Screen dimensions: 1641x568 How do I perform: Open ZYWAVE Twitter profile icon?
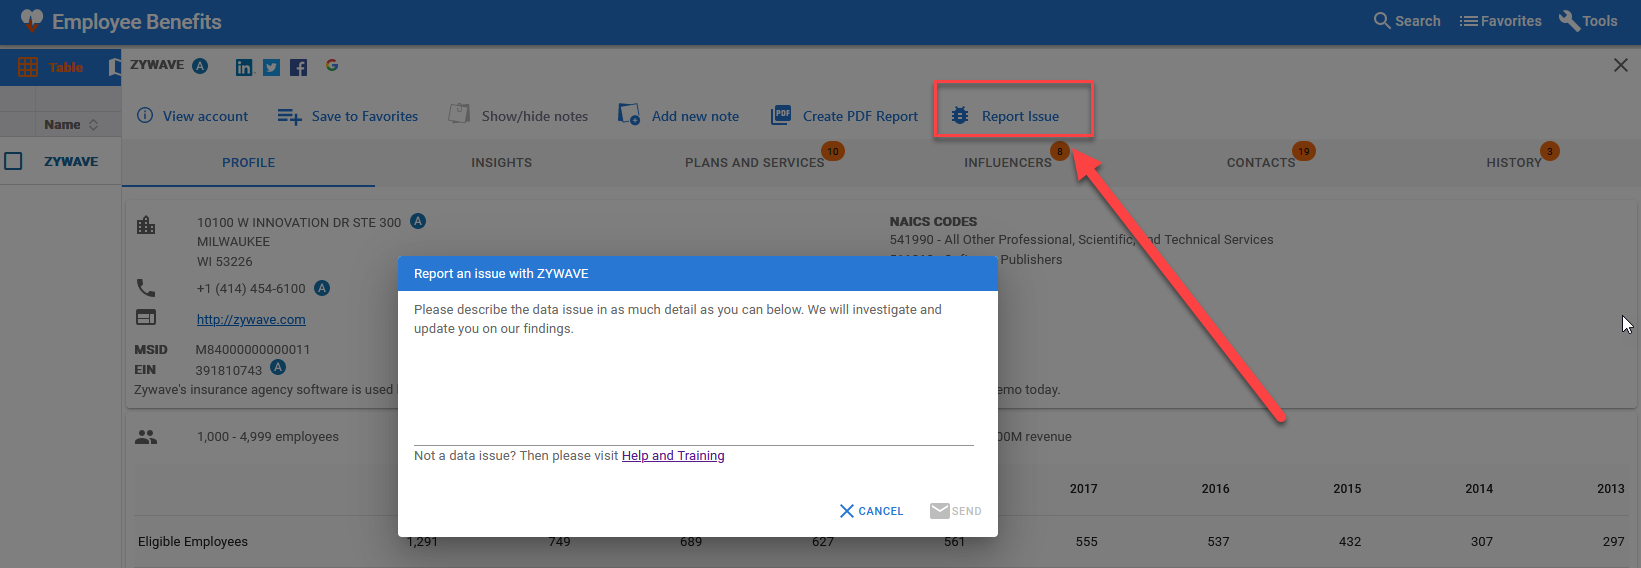click(271, 67)
